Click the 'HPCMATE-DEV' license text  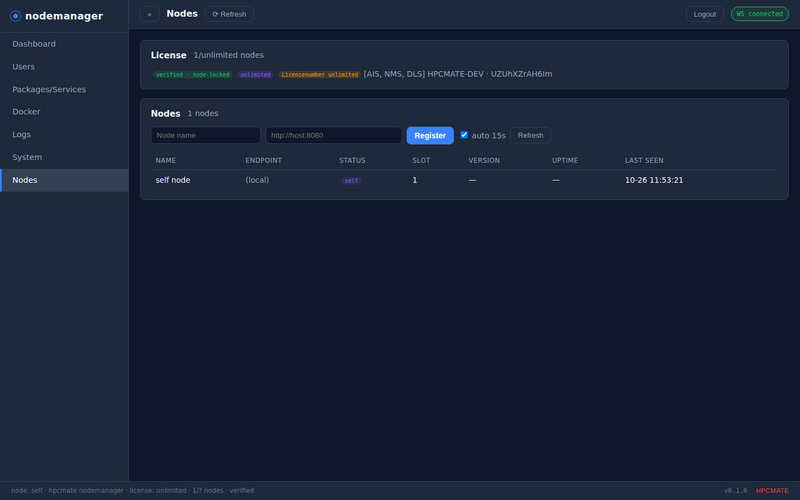click(455, 74)
